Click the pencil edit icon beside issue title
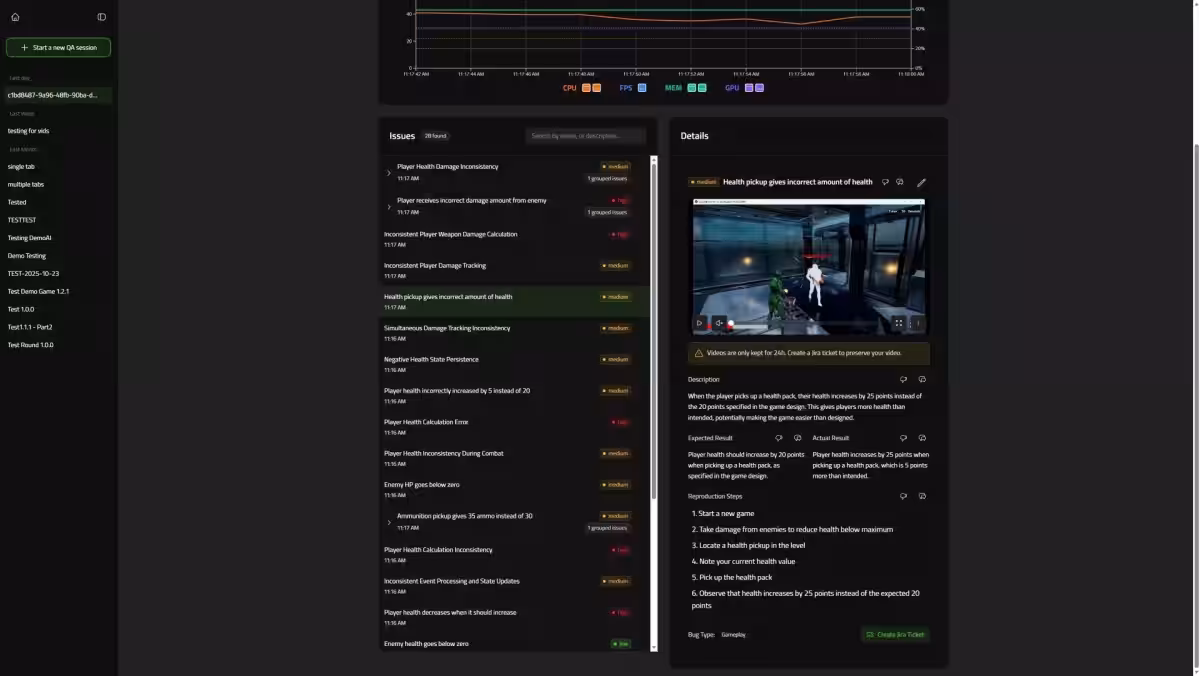This screenshot has height=676, width=1200. 921,183
